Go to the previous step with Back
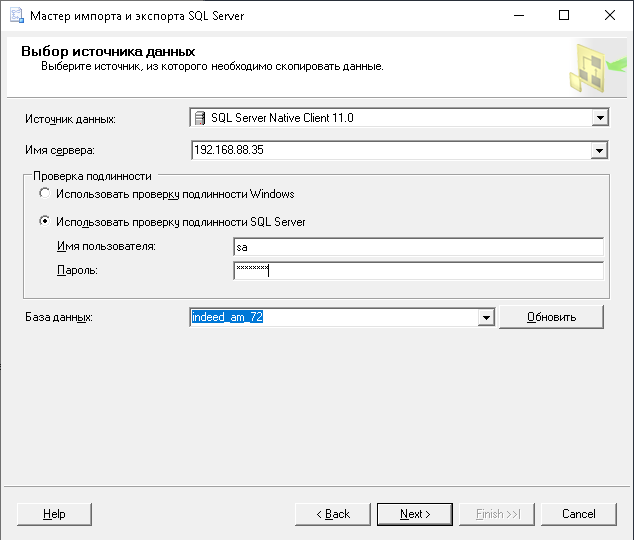Image resolution: width=634 pixels, height=540 pixels. coord(332,514)
